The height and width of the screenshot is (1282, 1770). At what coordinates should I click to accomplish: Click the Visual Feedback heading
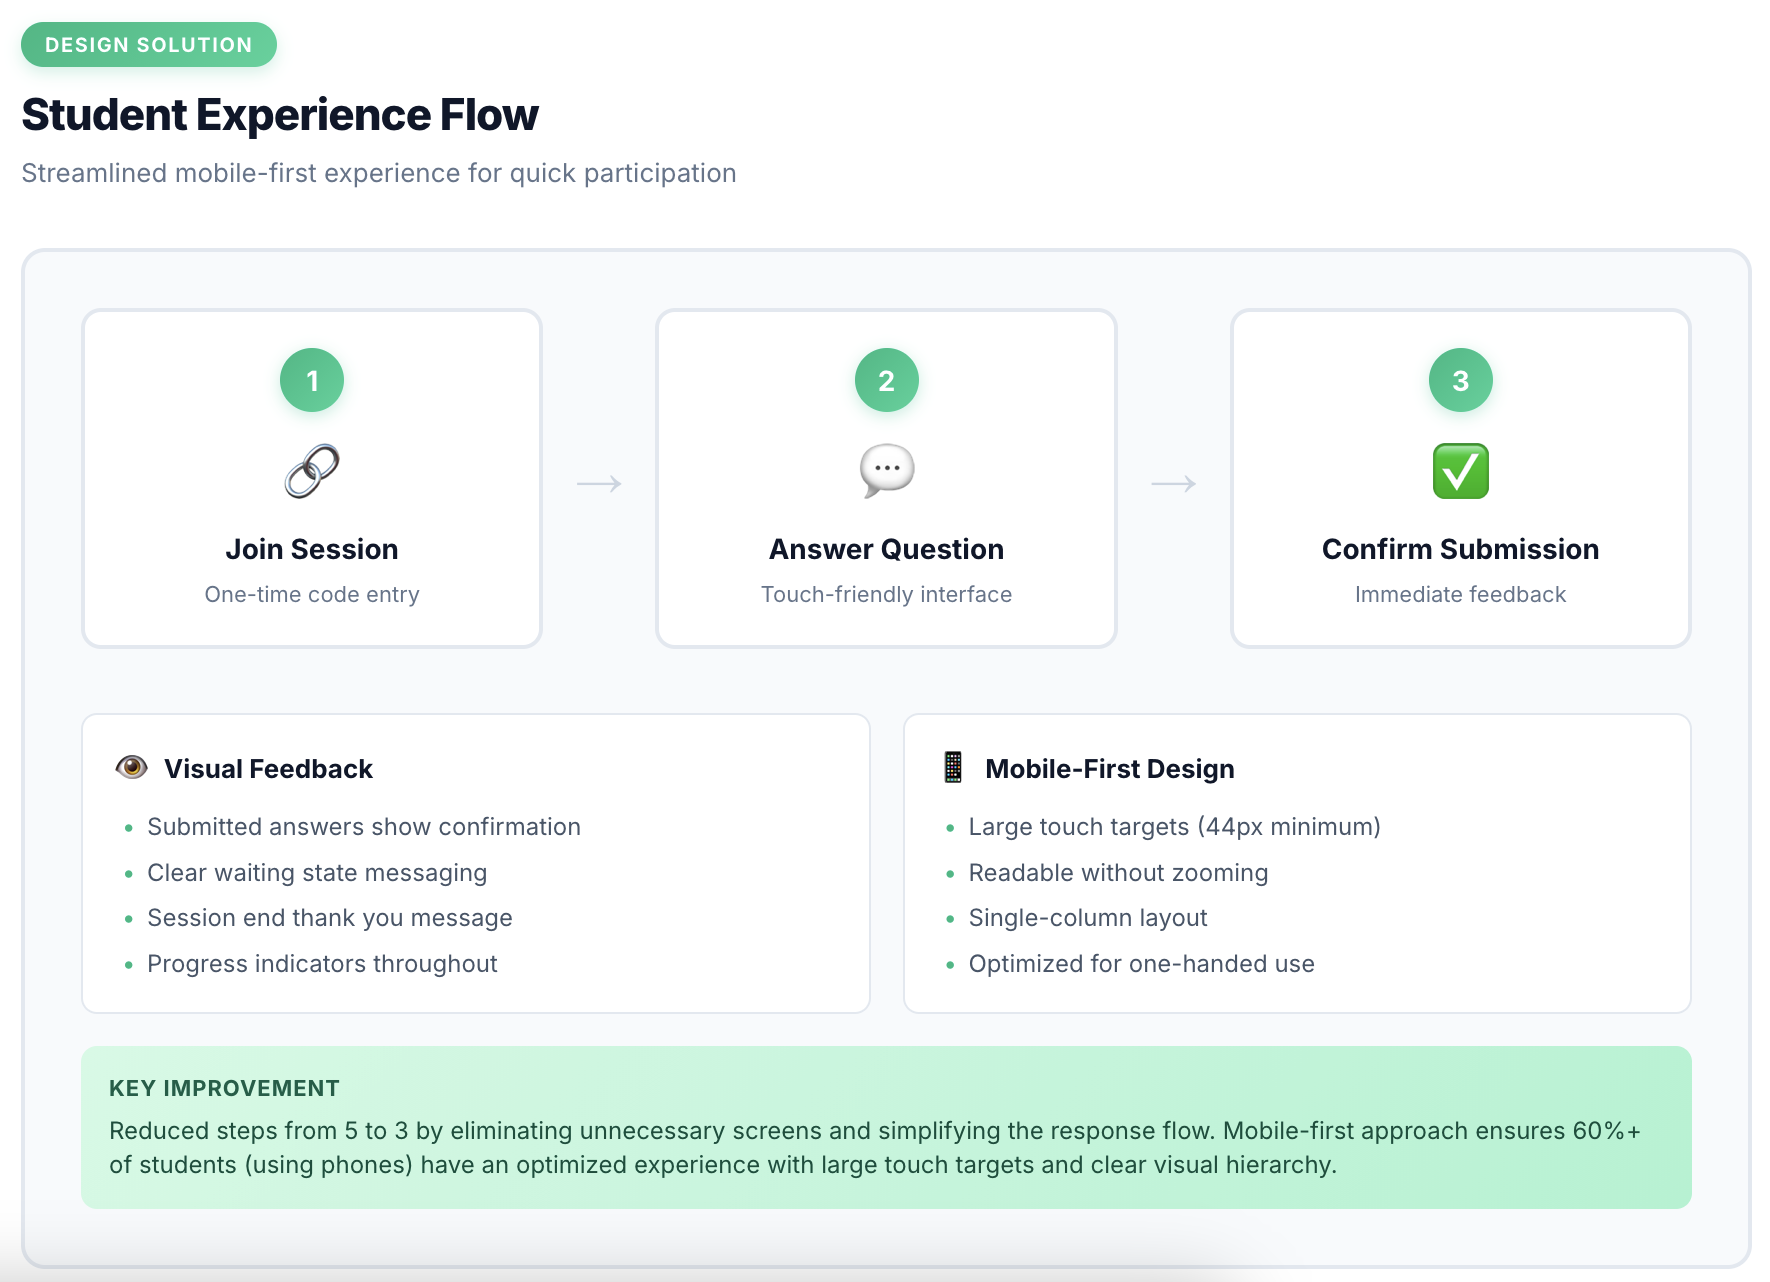click(x=268, y=769)
